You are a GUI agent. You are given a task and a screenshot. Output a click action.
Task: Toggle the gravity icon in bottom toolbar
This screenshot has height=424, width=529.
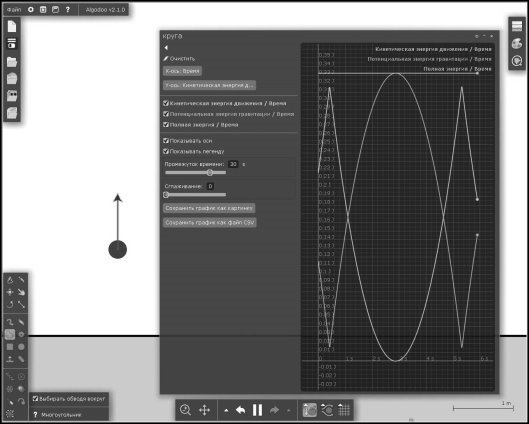(310, 410)
